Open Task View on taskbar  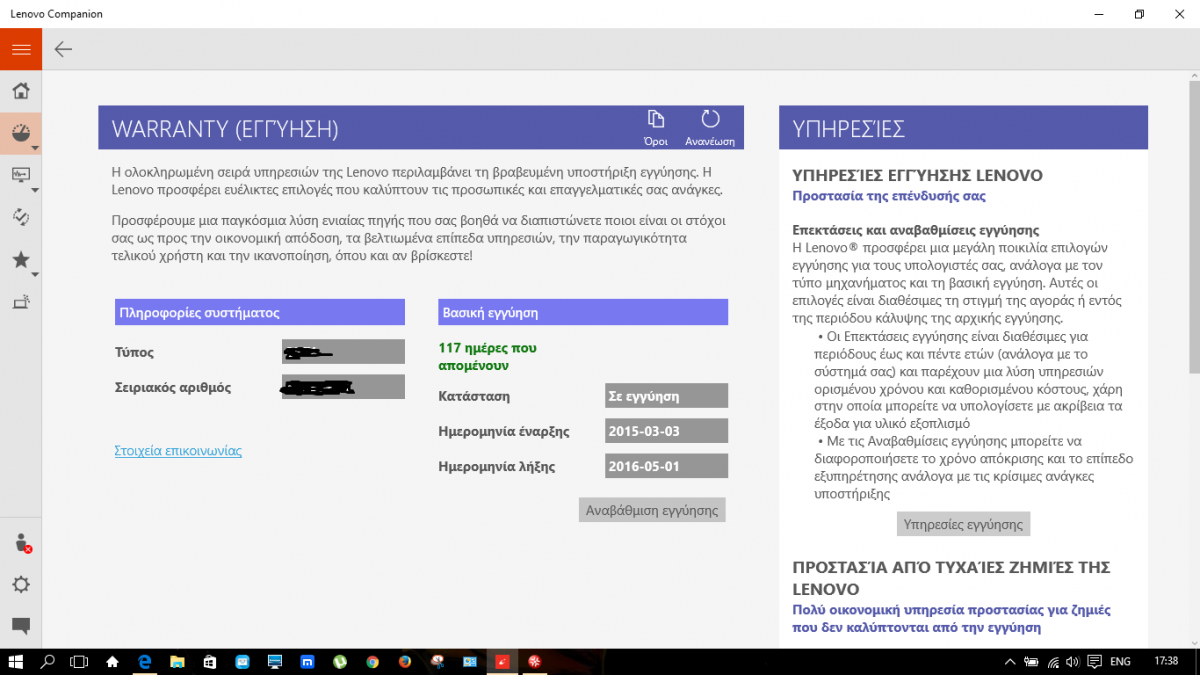click(x=79, y=661)
